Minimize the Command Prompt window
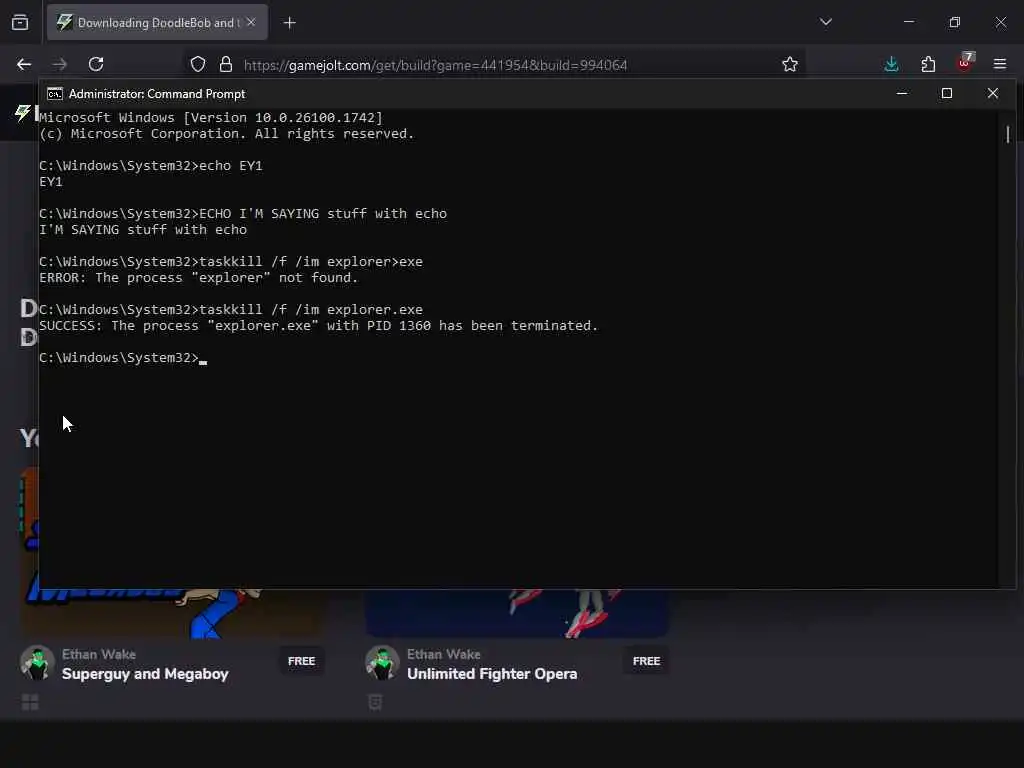The height and width of the screenshot is (768, 1024). (902, 93)
